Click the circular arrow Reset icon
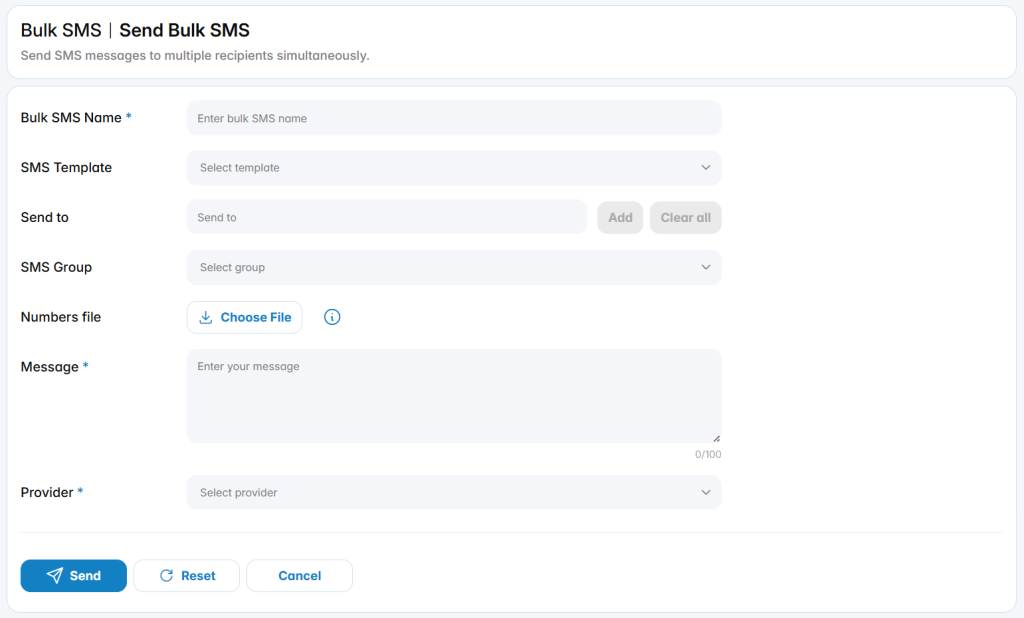1024x618 pixels. tap(167, 576)
